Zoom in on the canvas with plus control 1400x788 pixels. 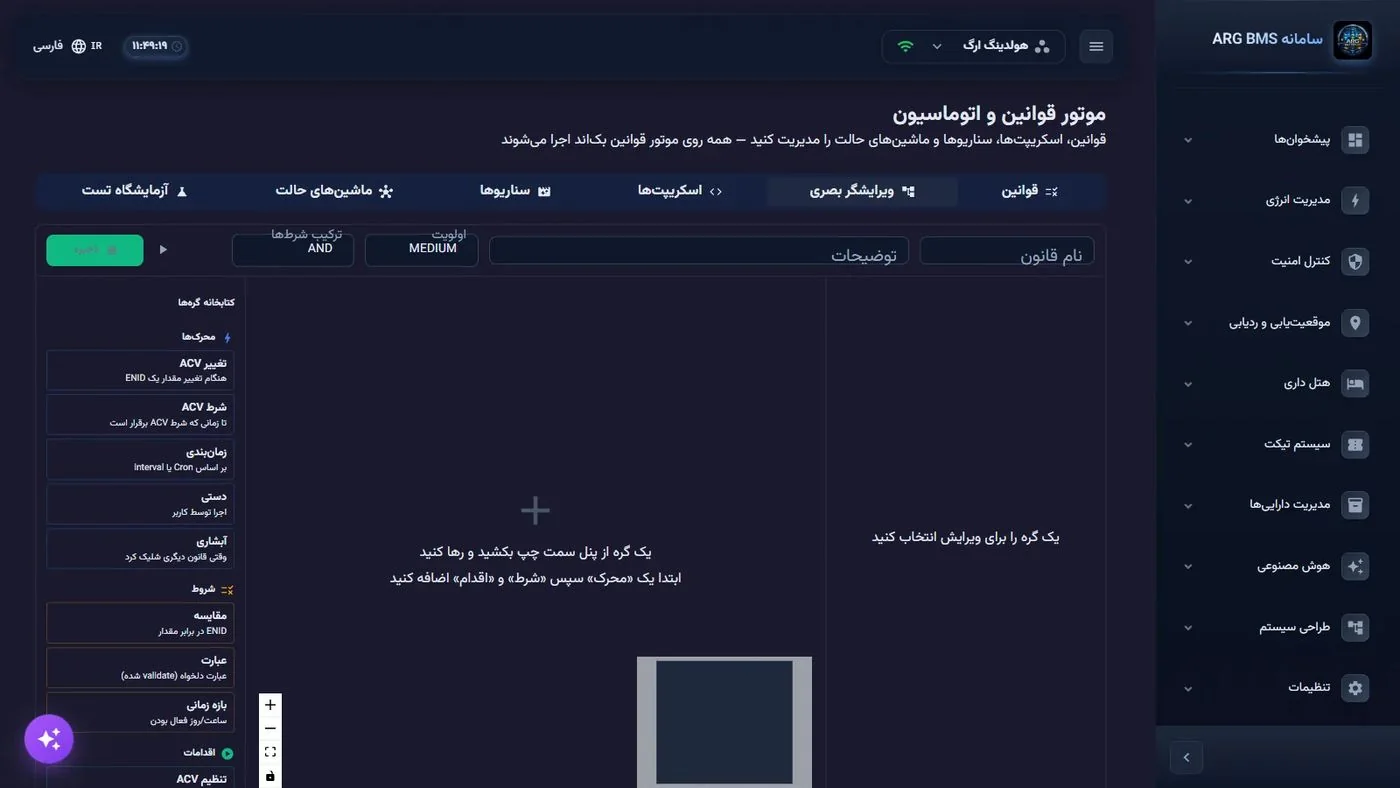270,705
